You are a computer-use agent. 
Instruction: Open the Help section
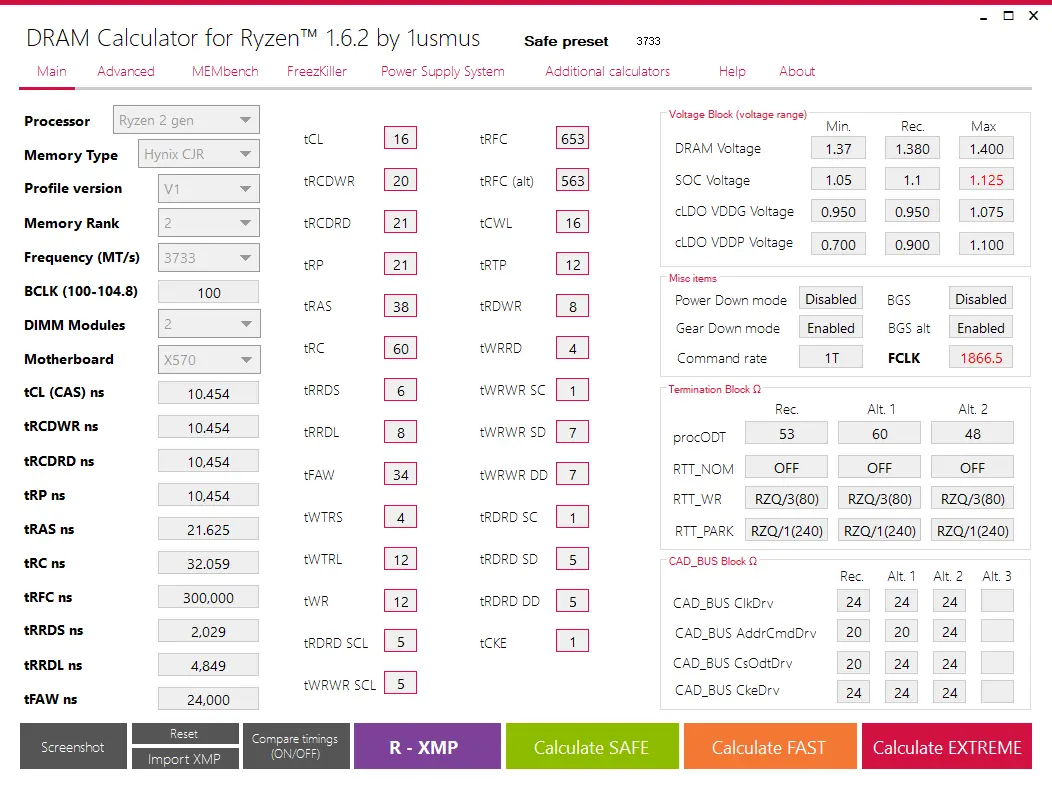[731, 71]
